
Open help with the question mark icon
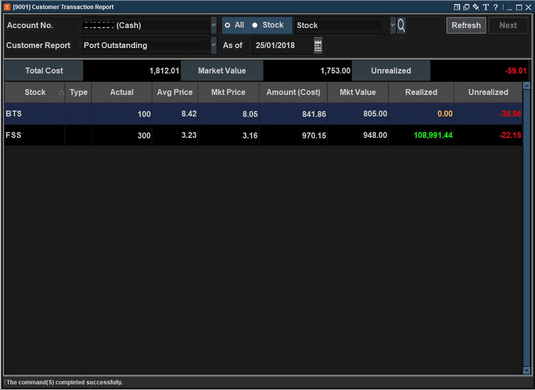click(x=495, y=7)
